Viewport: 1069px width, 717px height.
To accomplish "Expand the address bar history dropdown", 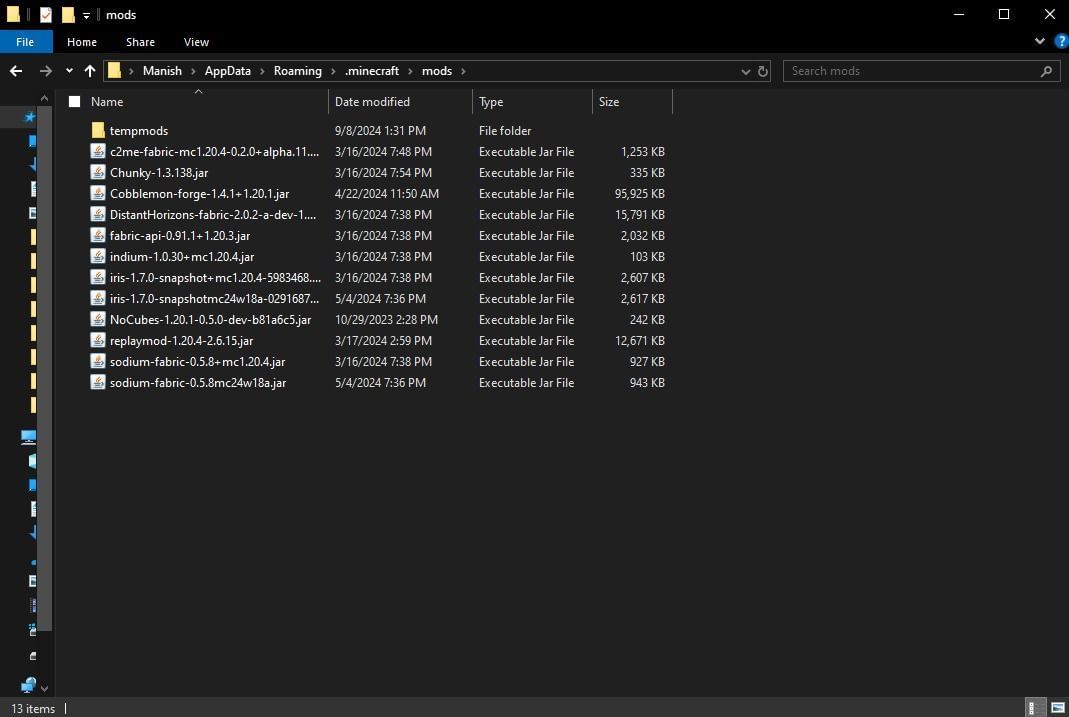I will 746,71.
